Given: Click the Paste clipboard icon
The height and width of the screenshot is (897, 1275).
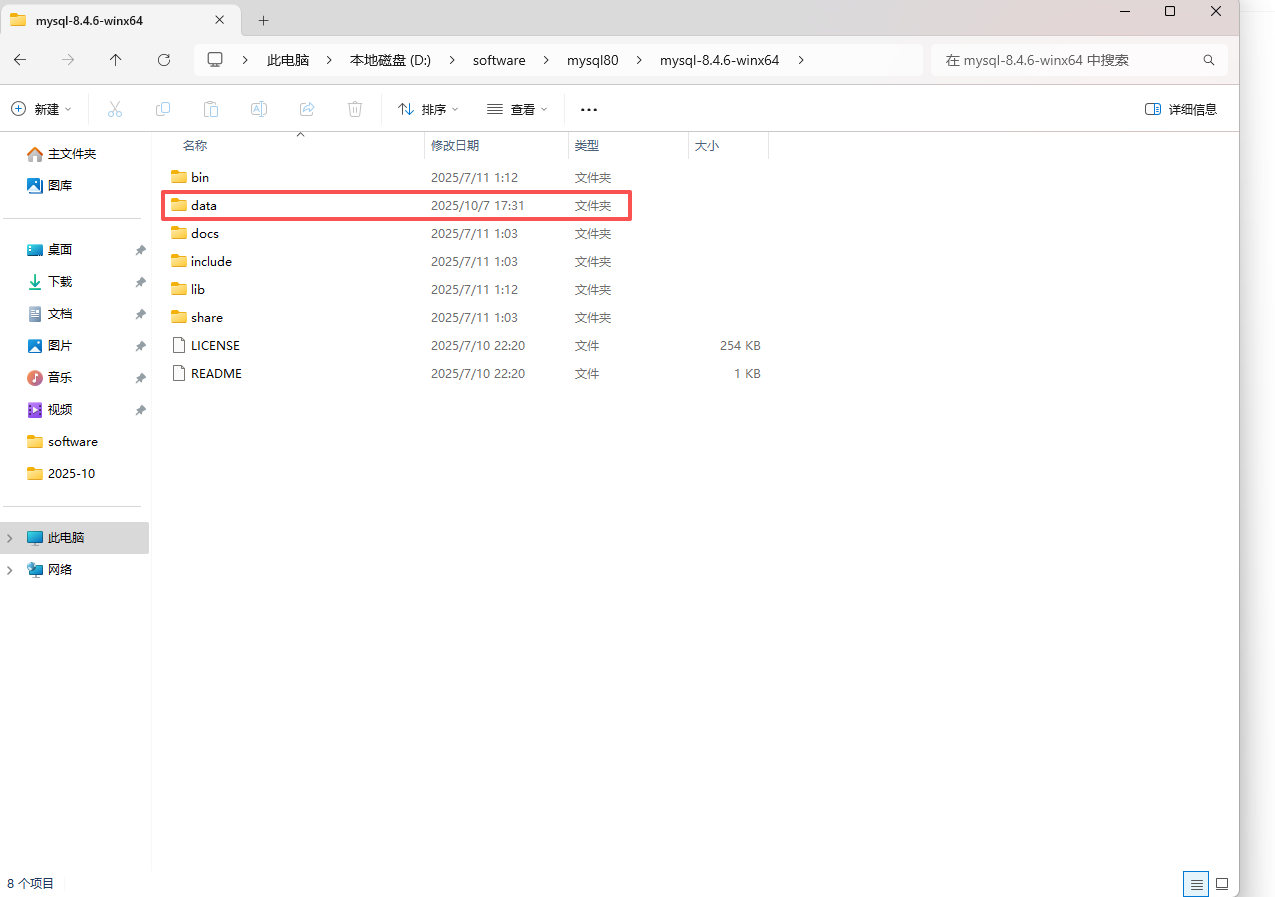Looking at the screenshot, I should 211,109.
